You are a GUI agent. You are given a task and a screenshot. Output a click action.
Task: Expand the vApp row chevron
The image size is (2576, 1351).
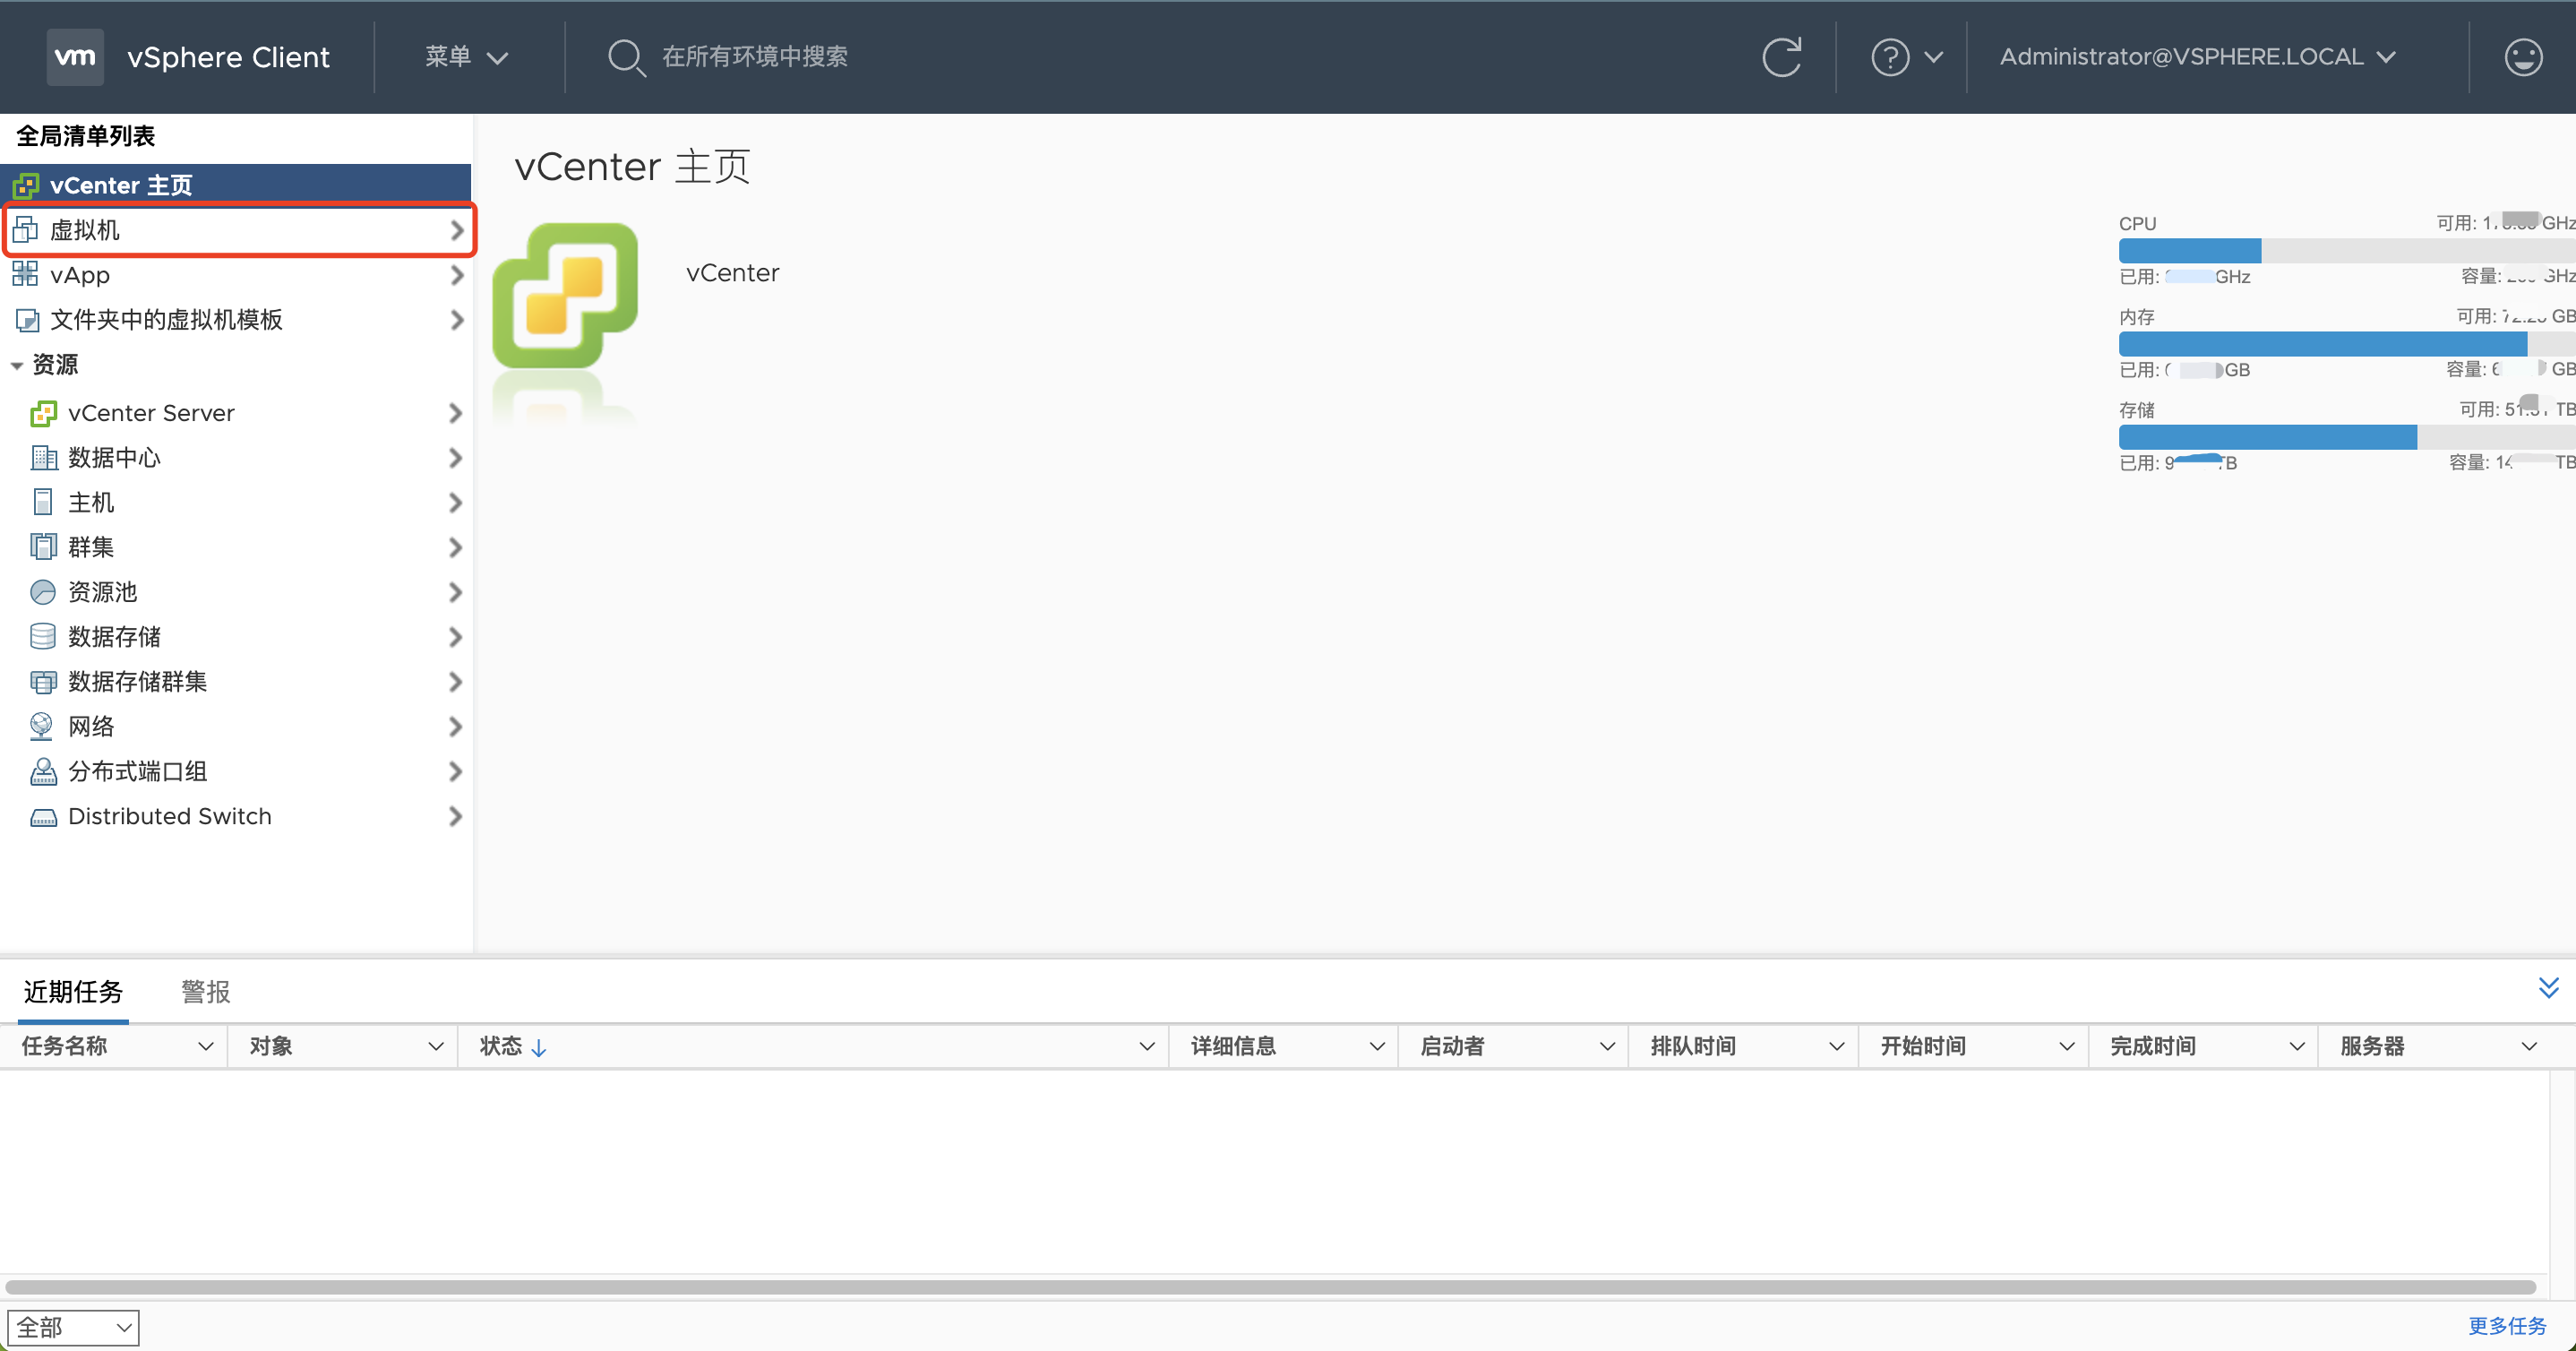(456, 275)
